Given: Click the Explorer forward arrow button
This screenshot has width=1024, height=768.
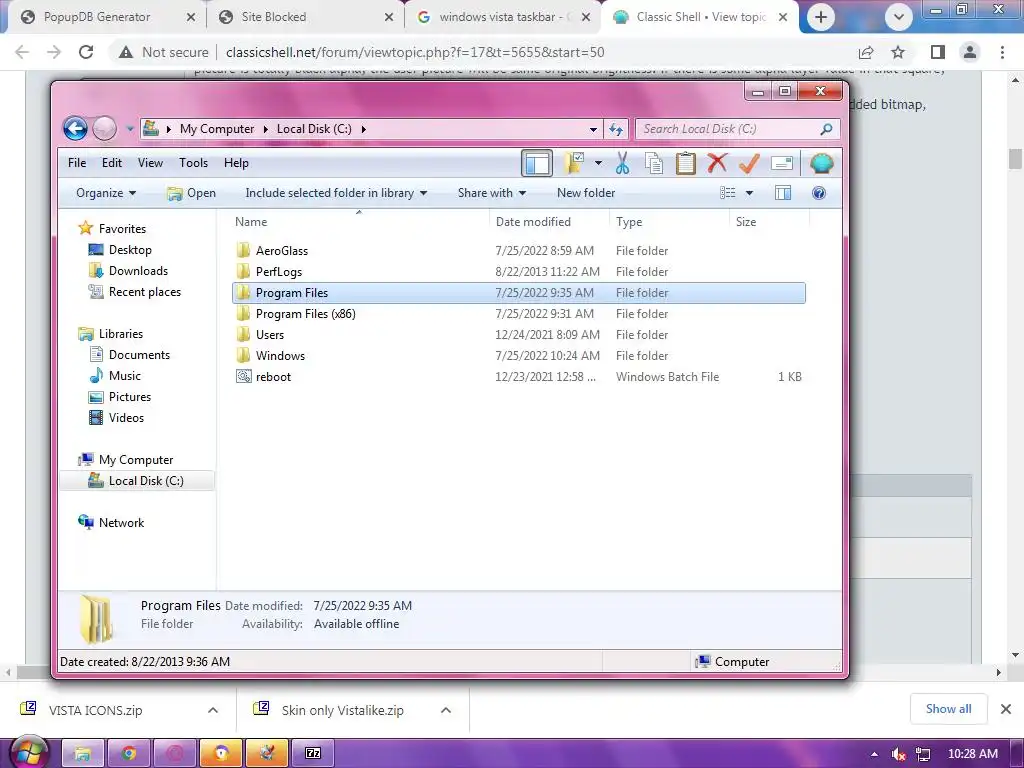Looking at the screenshot, I should pyautogui.click(x=104, y=129).
